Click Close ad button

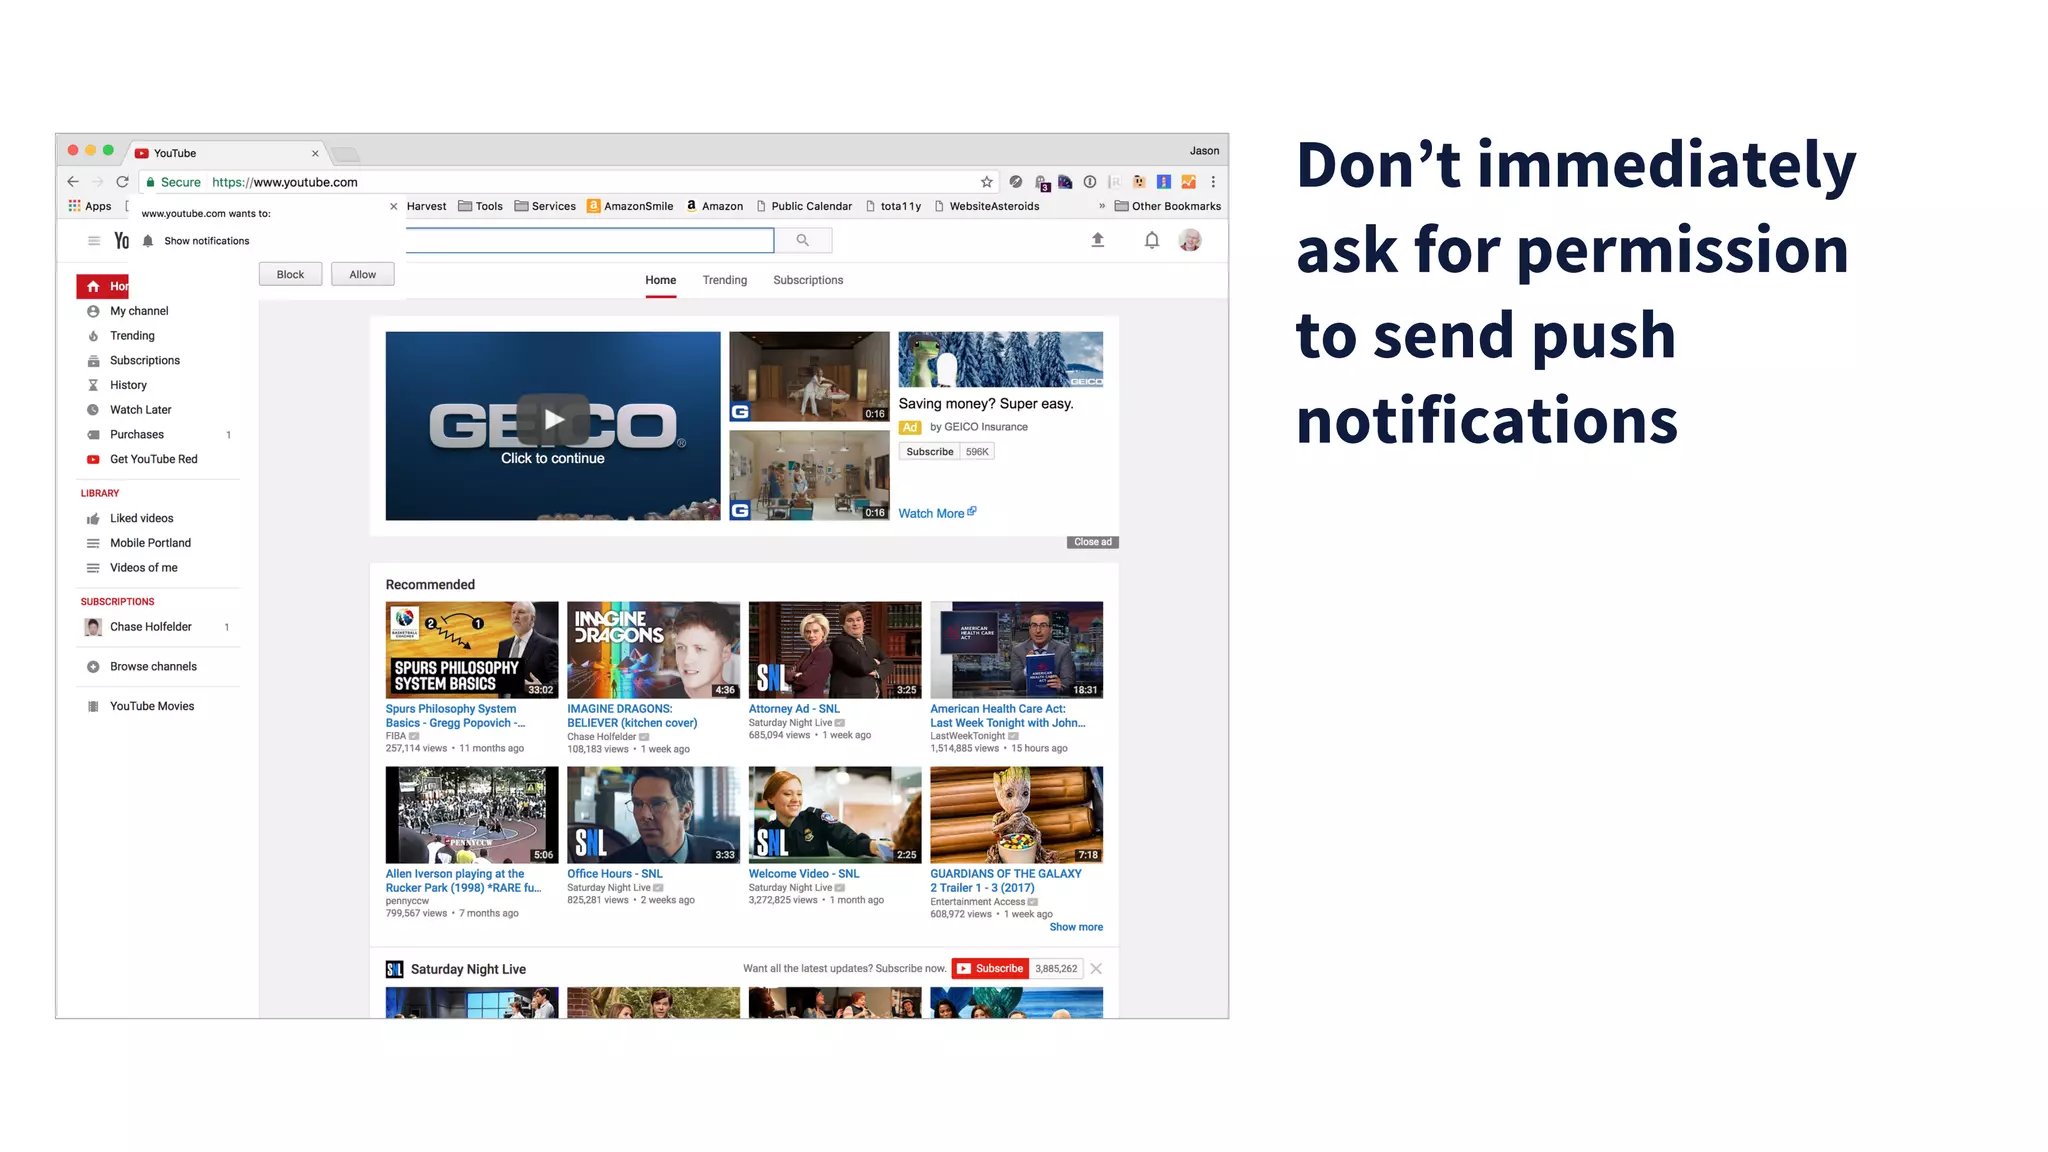pyautogui.click(x=1092, y=542)
